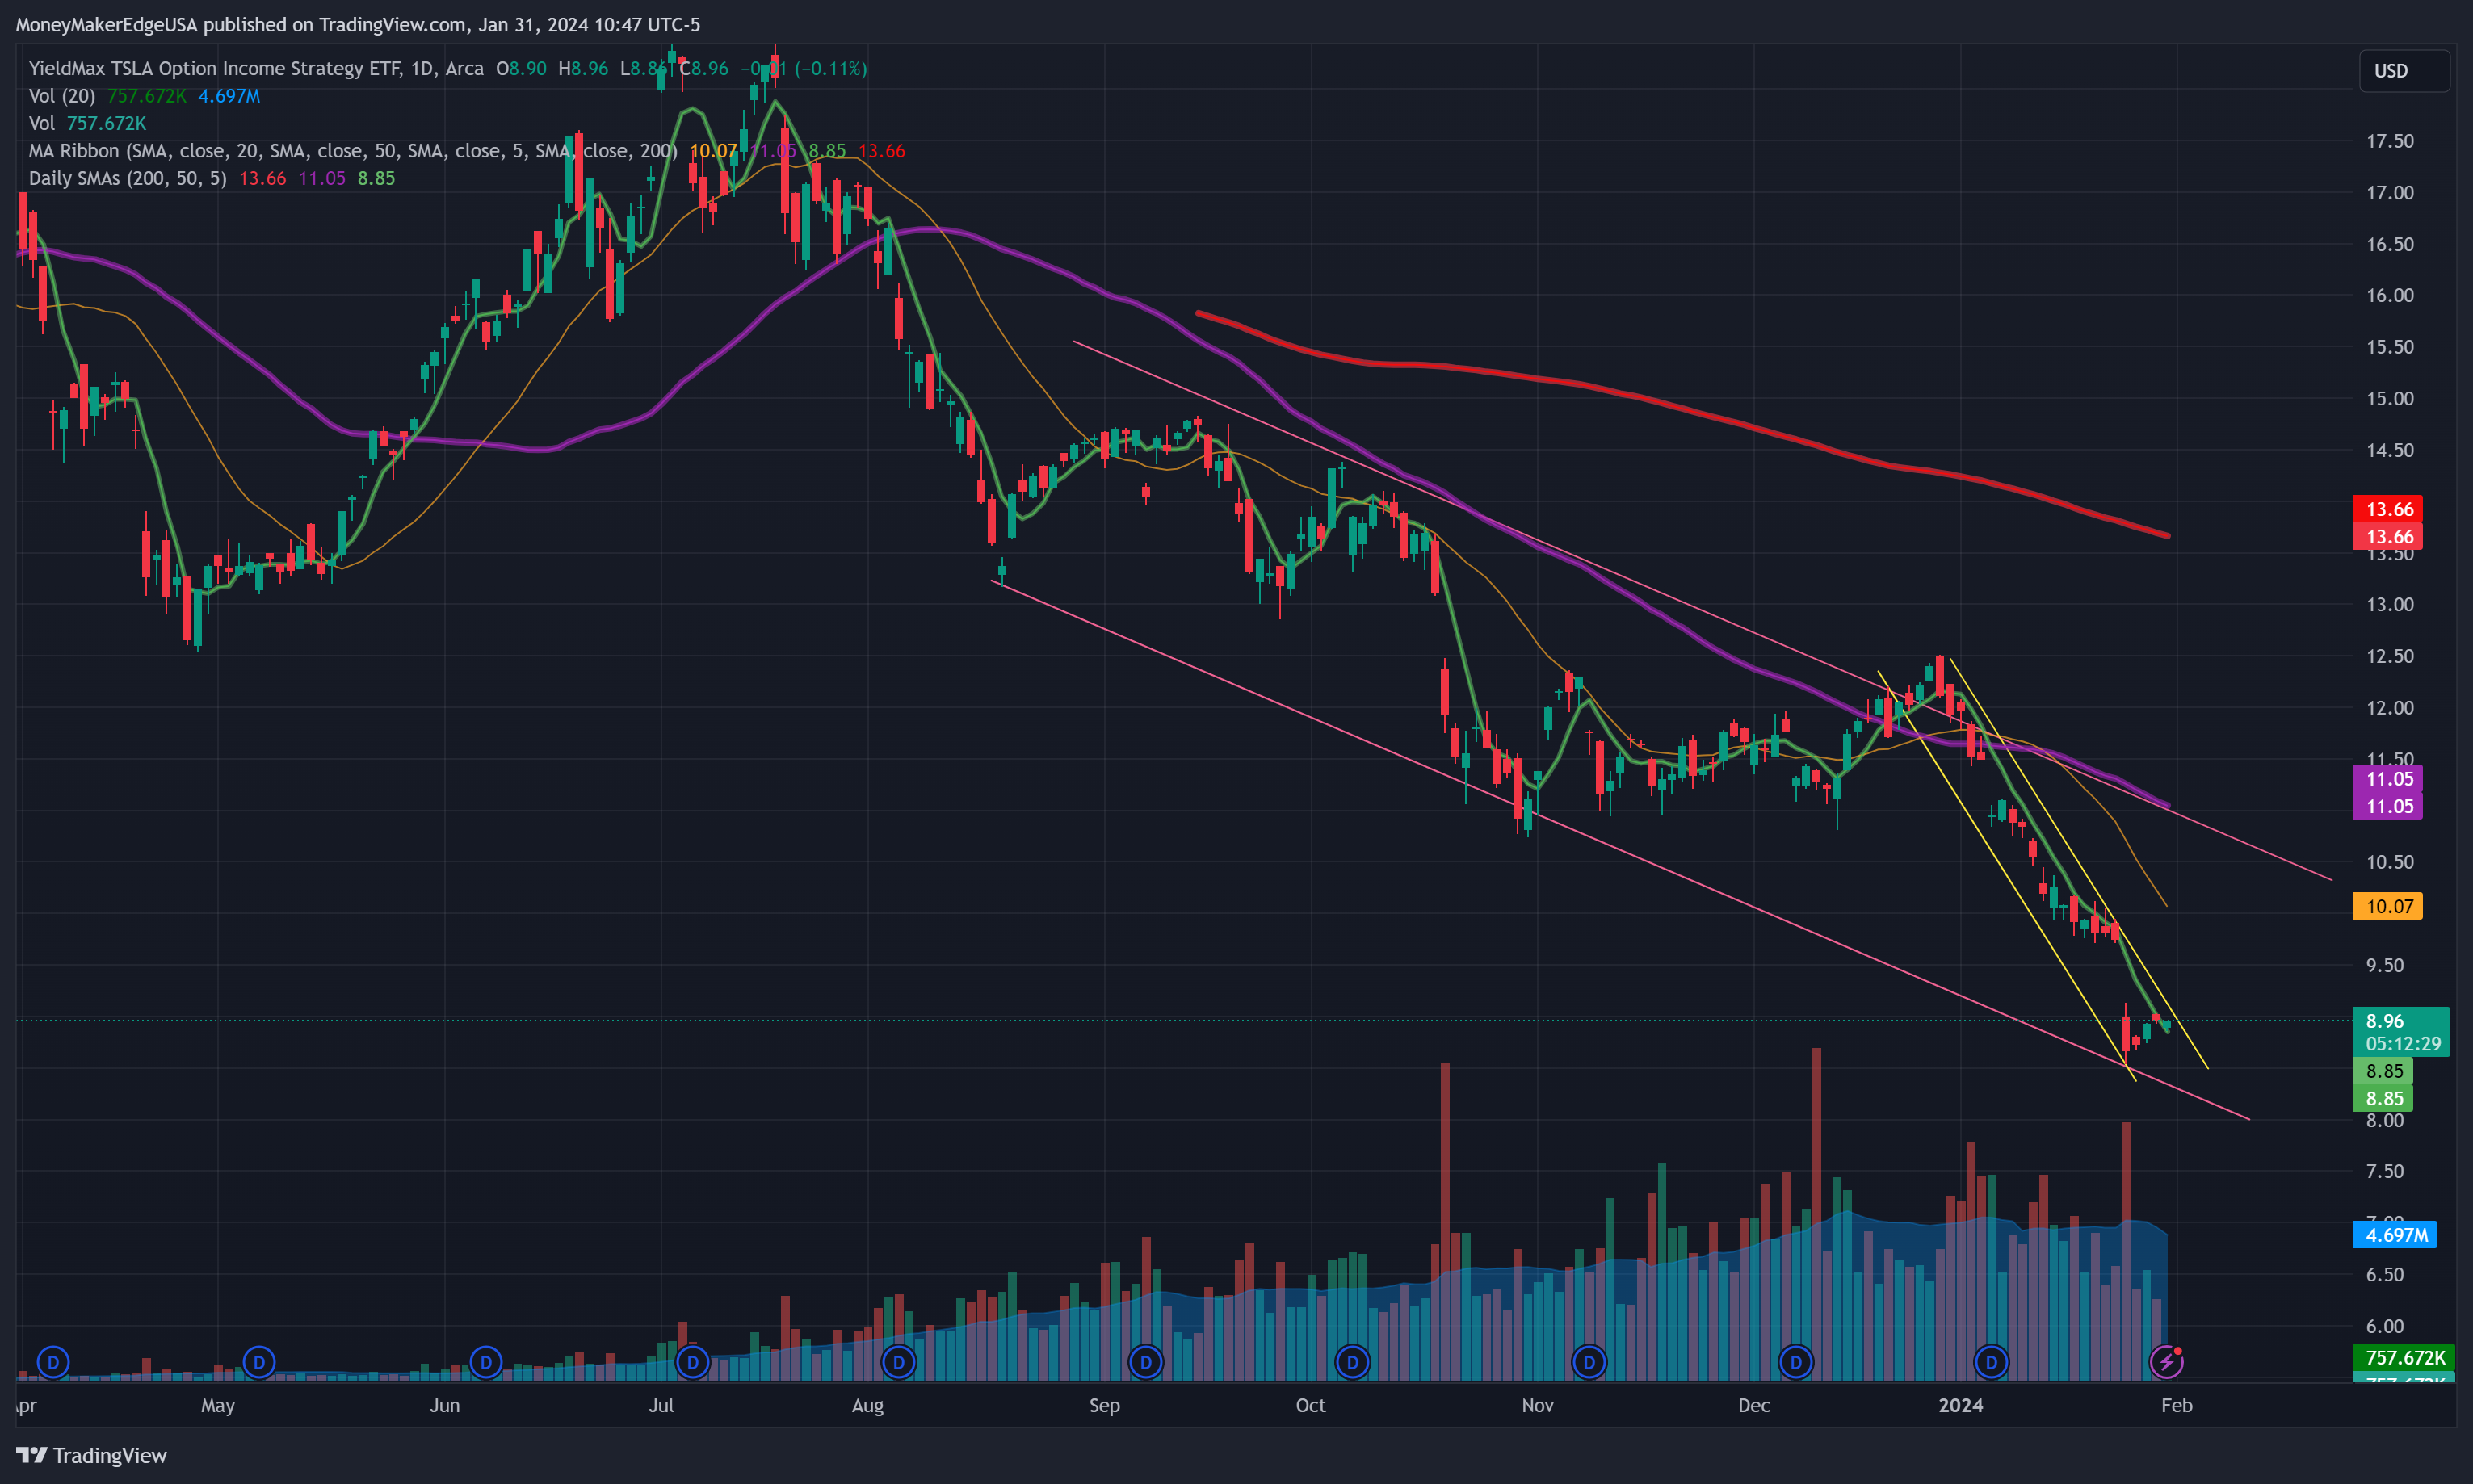Click the 15.00 price axis tick

tap(2389, 398)
